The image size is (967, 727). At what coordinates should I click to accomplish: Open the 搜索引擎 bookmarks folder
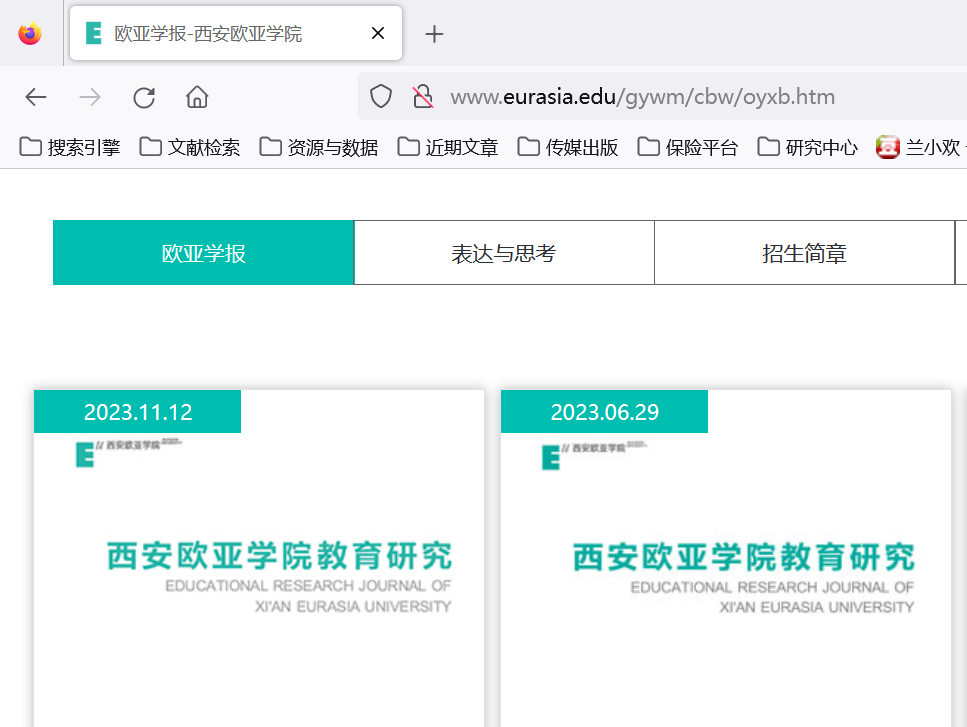click(70, 147)
